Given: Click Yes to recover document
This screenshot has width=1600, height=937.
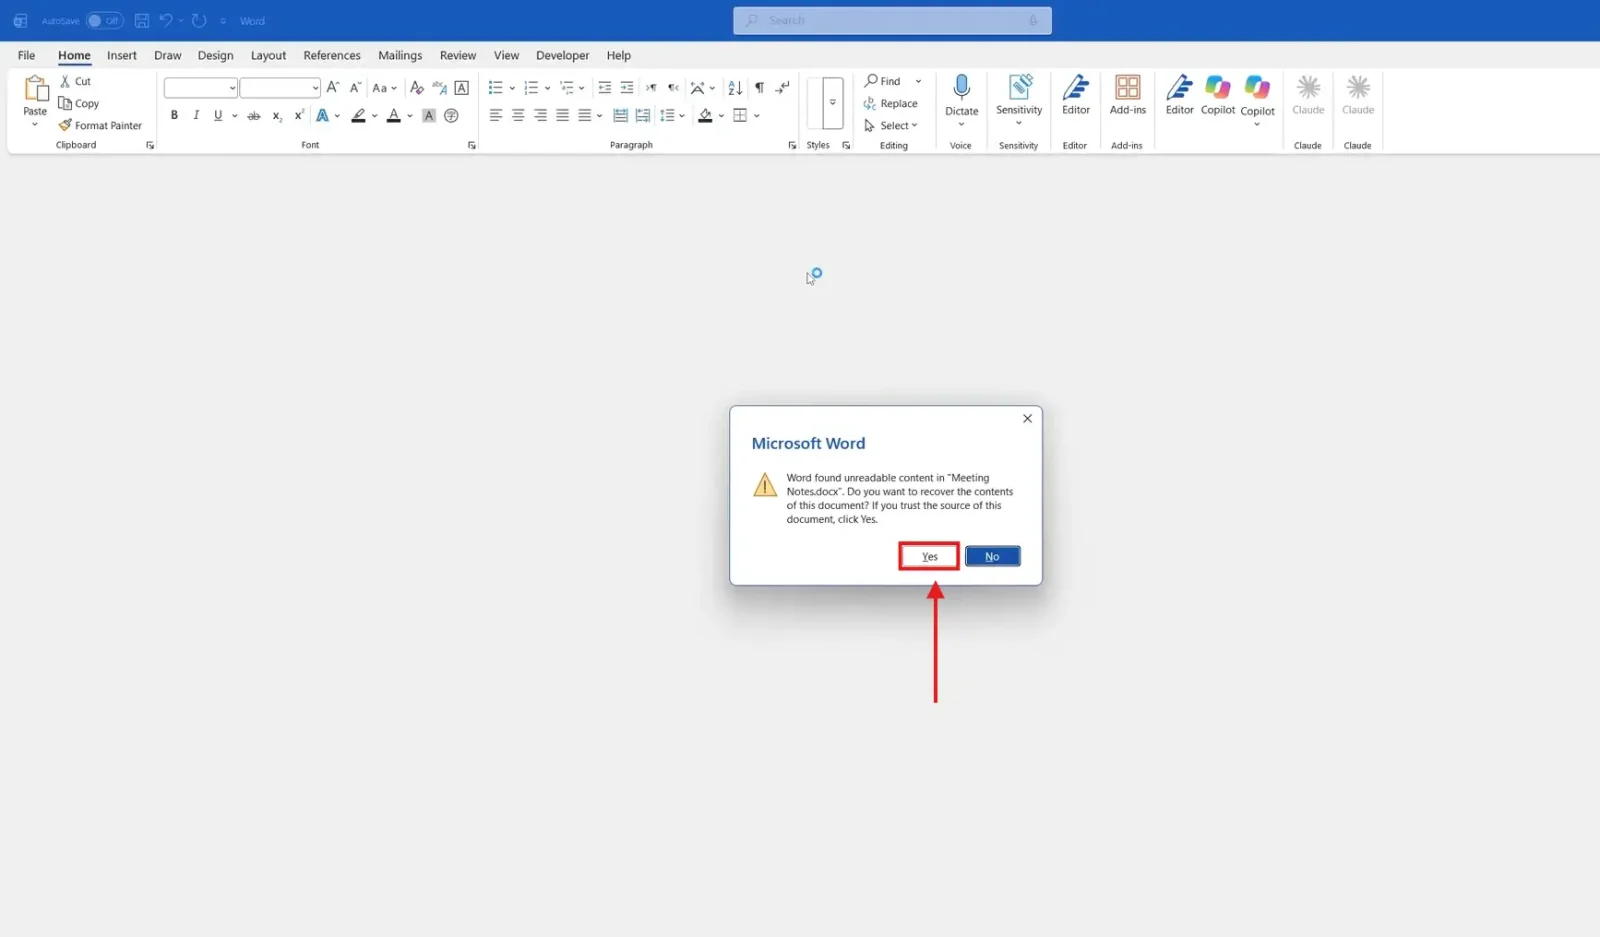Looking at the screenshot, I should [929, 556].
